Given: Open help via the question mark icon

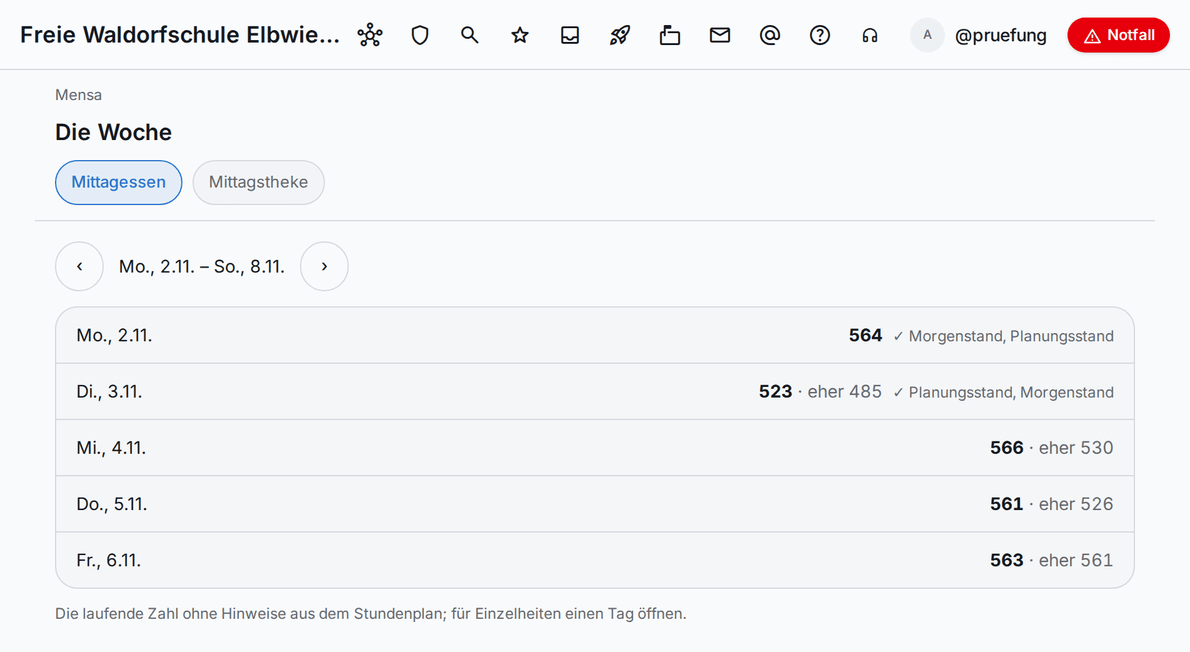Looking at the screenshot, I should click(820, 35).
